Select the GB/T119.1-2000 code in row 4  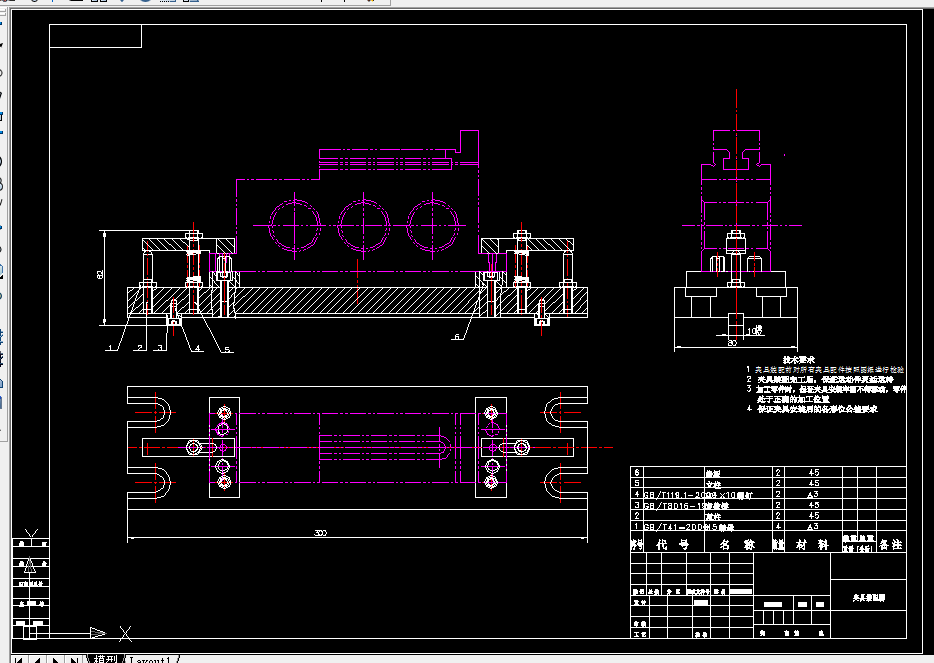[x=678, y=494]
